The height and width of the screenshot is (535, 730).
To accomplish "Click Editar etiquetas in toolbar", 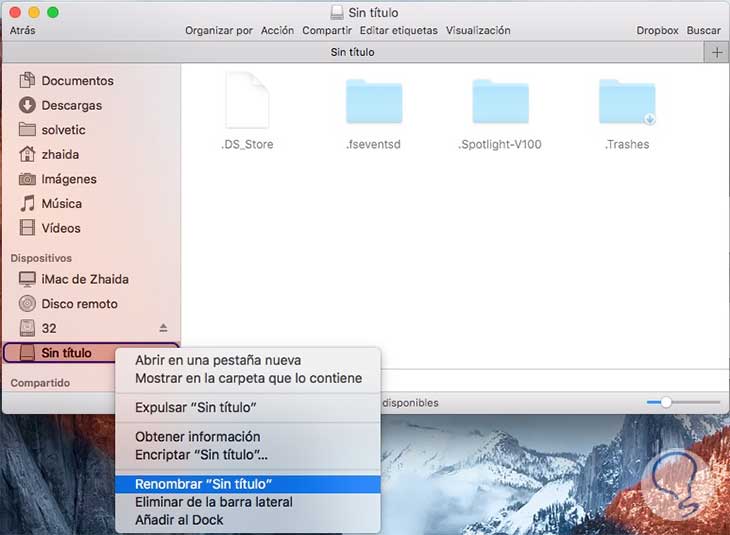I will 399,30.
